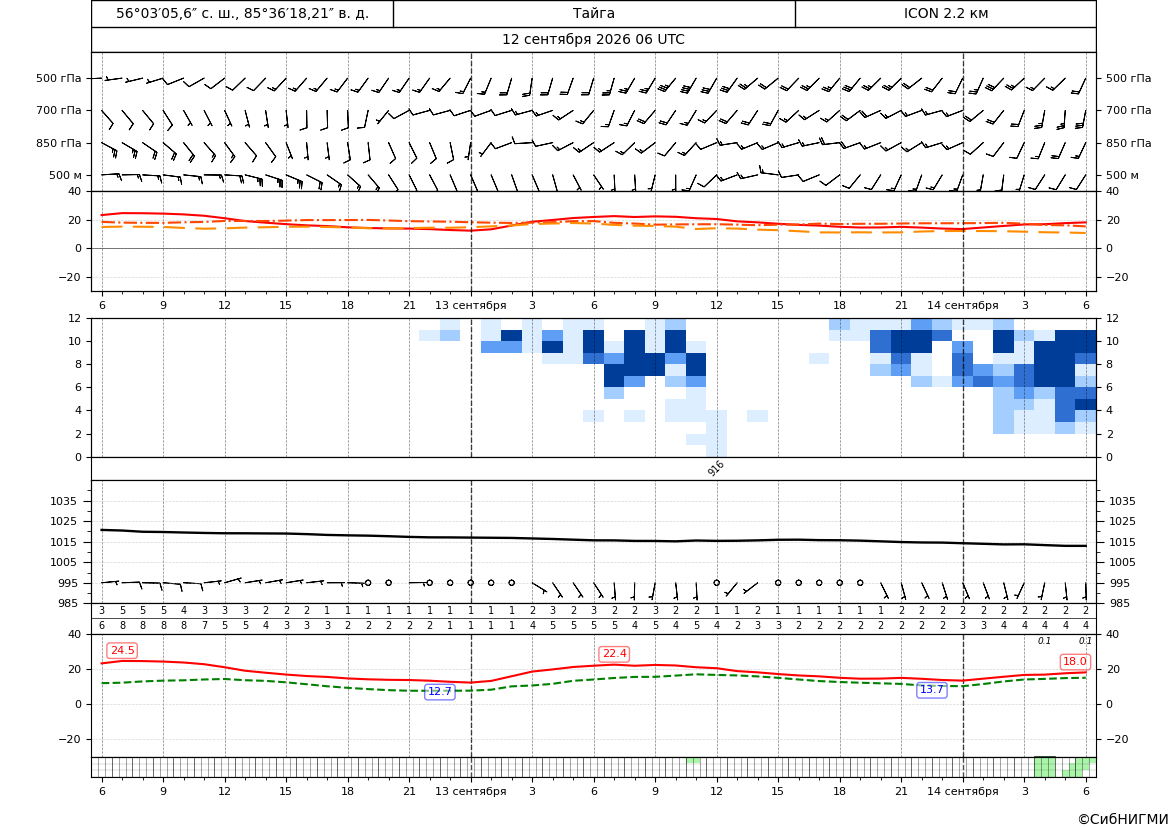Click the coordinates header cell
1169x827 pixels.
(242, 13)
